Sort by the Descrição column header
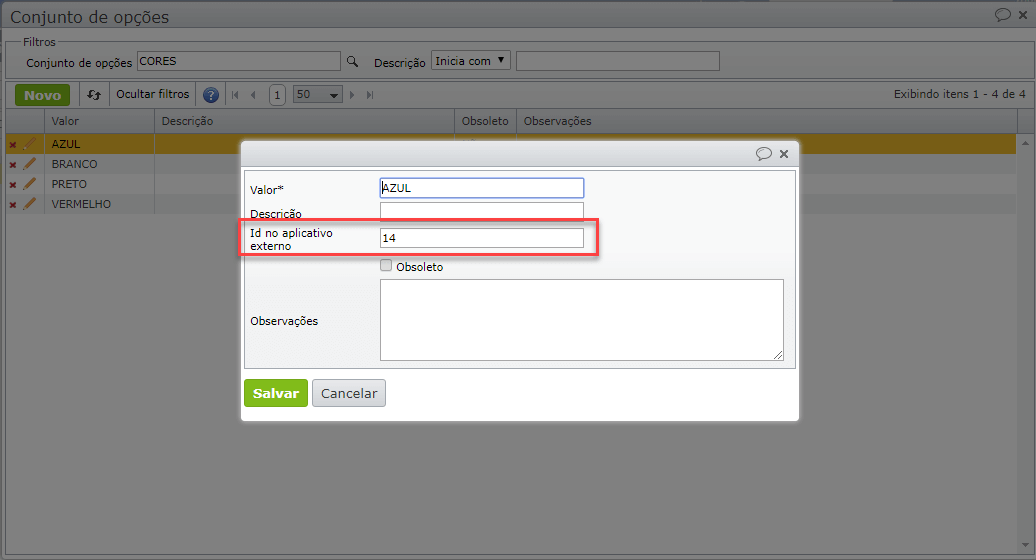This screenshot has height=560, width=1036. click(x=305, y=122)
